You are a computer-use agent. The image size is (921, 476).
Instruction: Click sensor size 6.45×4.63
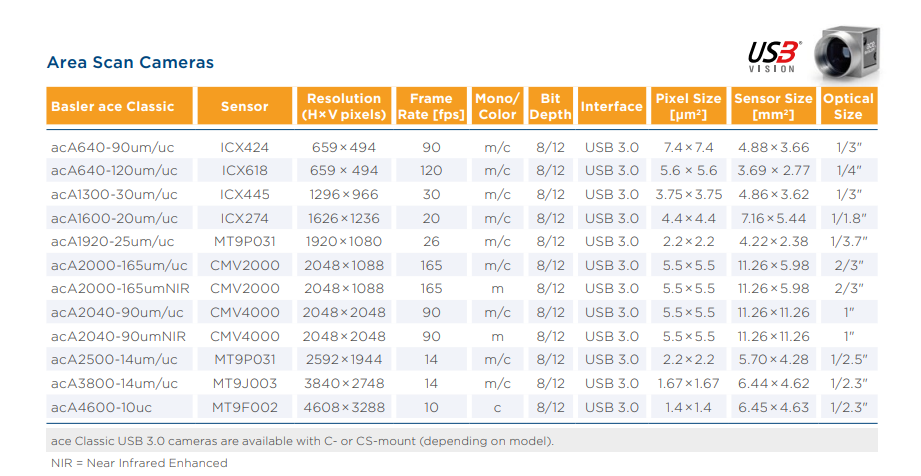coord(774,407)
